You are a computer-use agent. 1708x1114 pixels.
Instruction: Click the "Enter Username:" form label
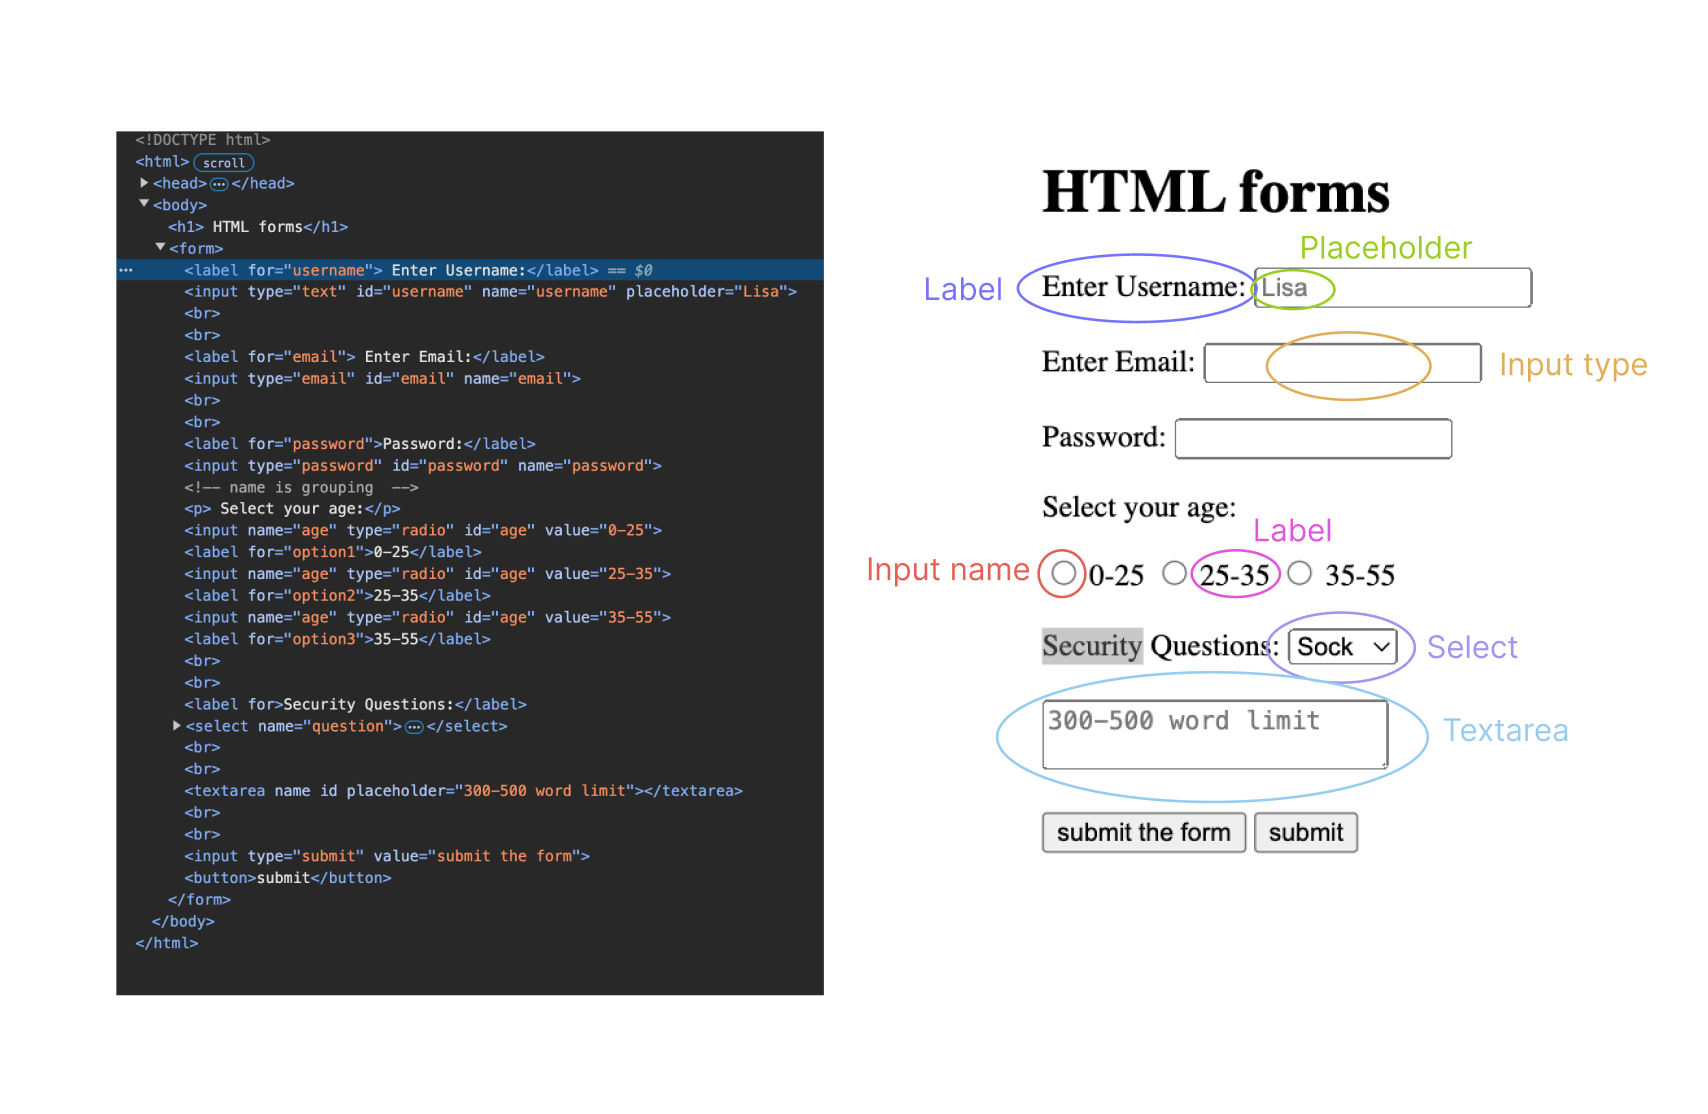1143,287
